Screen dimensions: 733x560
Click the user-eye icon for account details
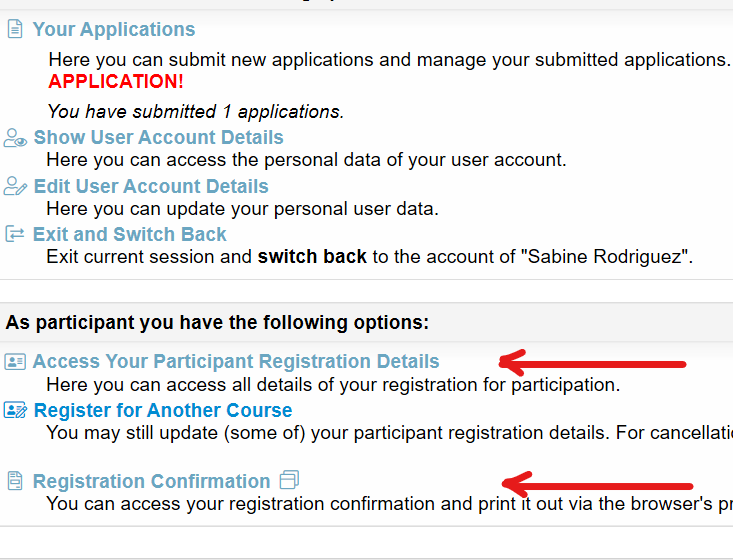[15, 138]
